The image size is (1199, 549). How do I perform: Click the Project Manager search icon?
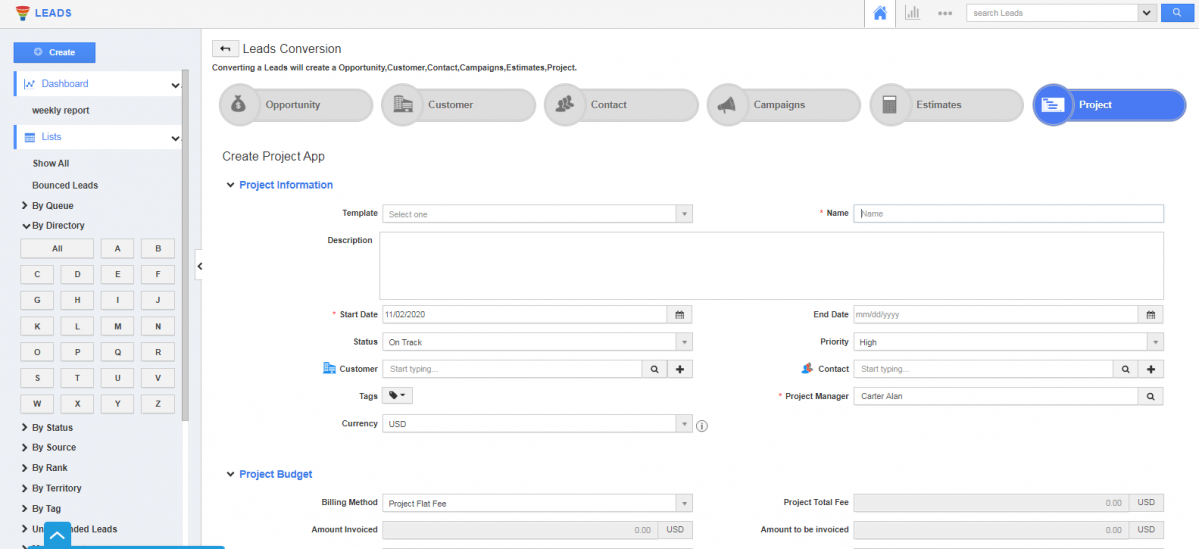pyautogui.click(x=1151, y=396)
